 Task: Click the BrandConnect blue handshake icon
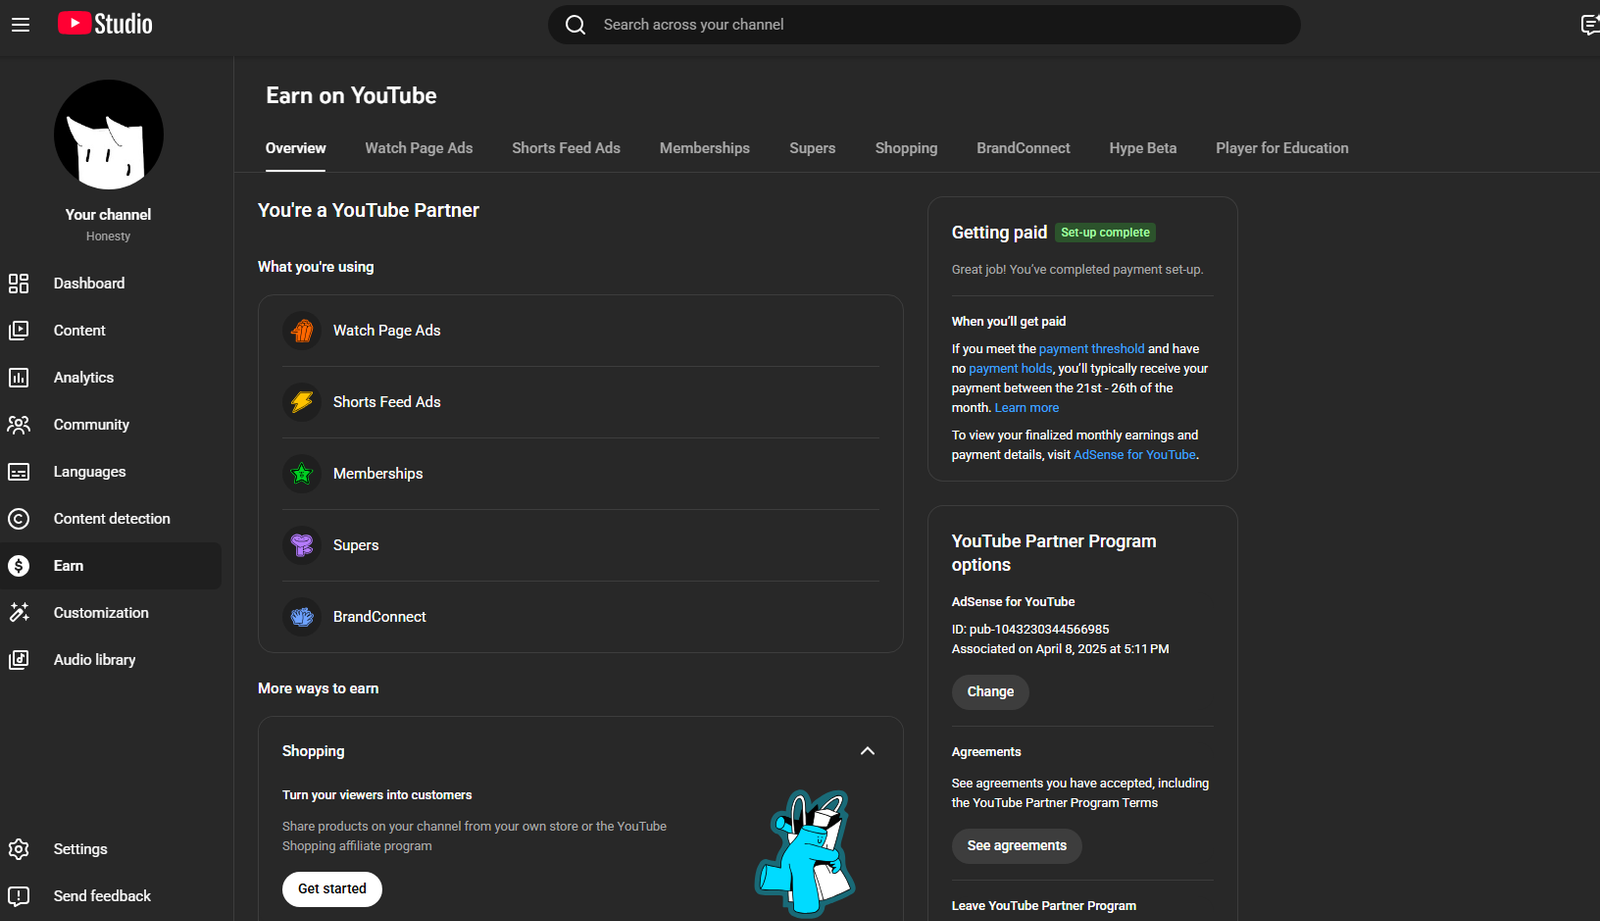[302, 617]
